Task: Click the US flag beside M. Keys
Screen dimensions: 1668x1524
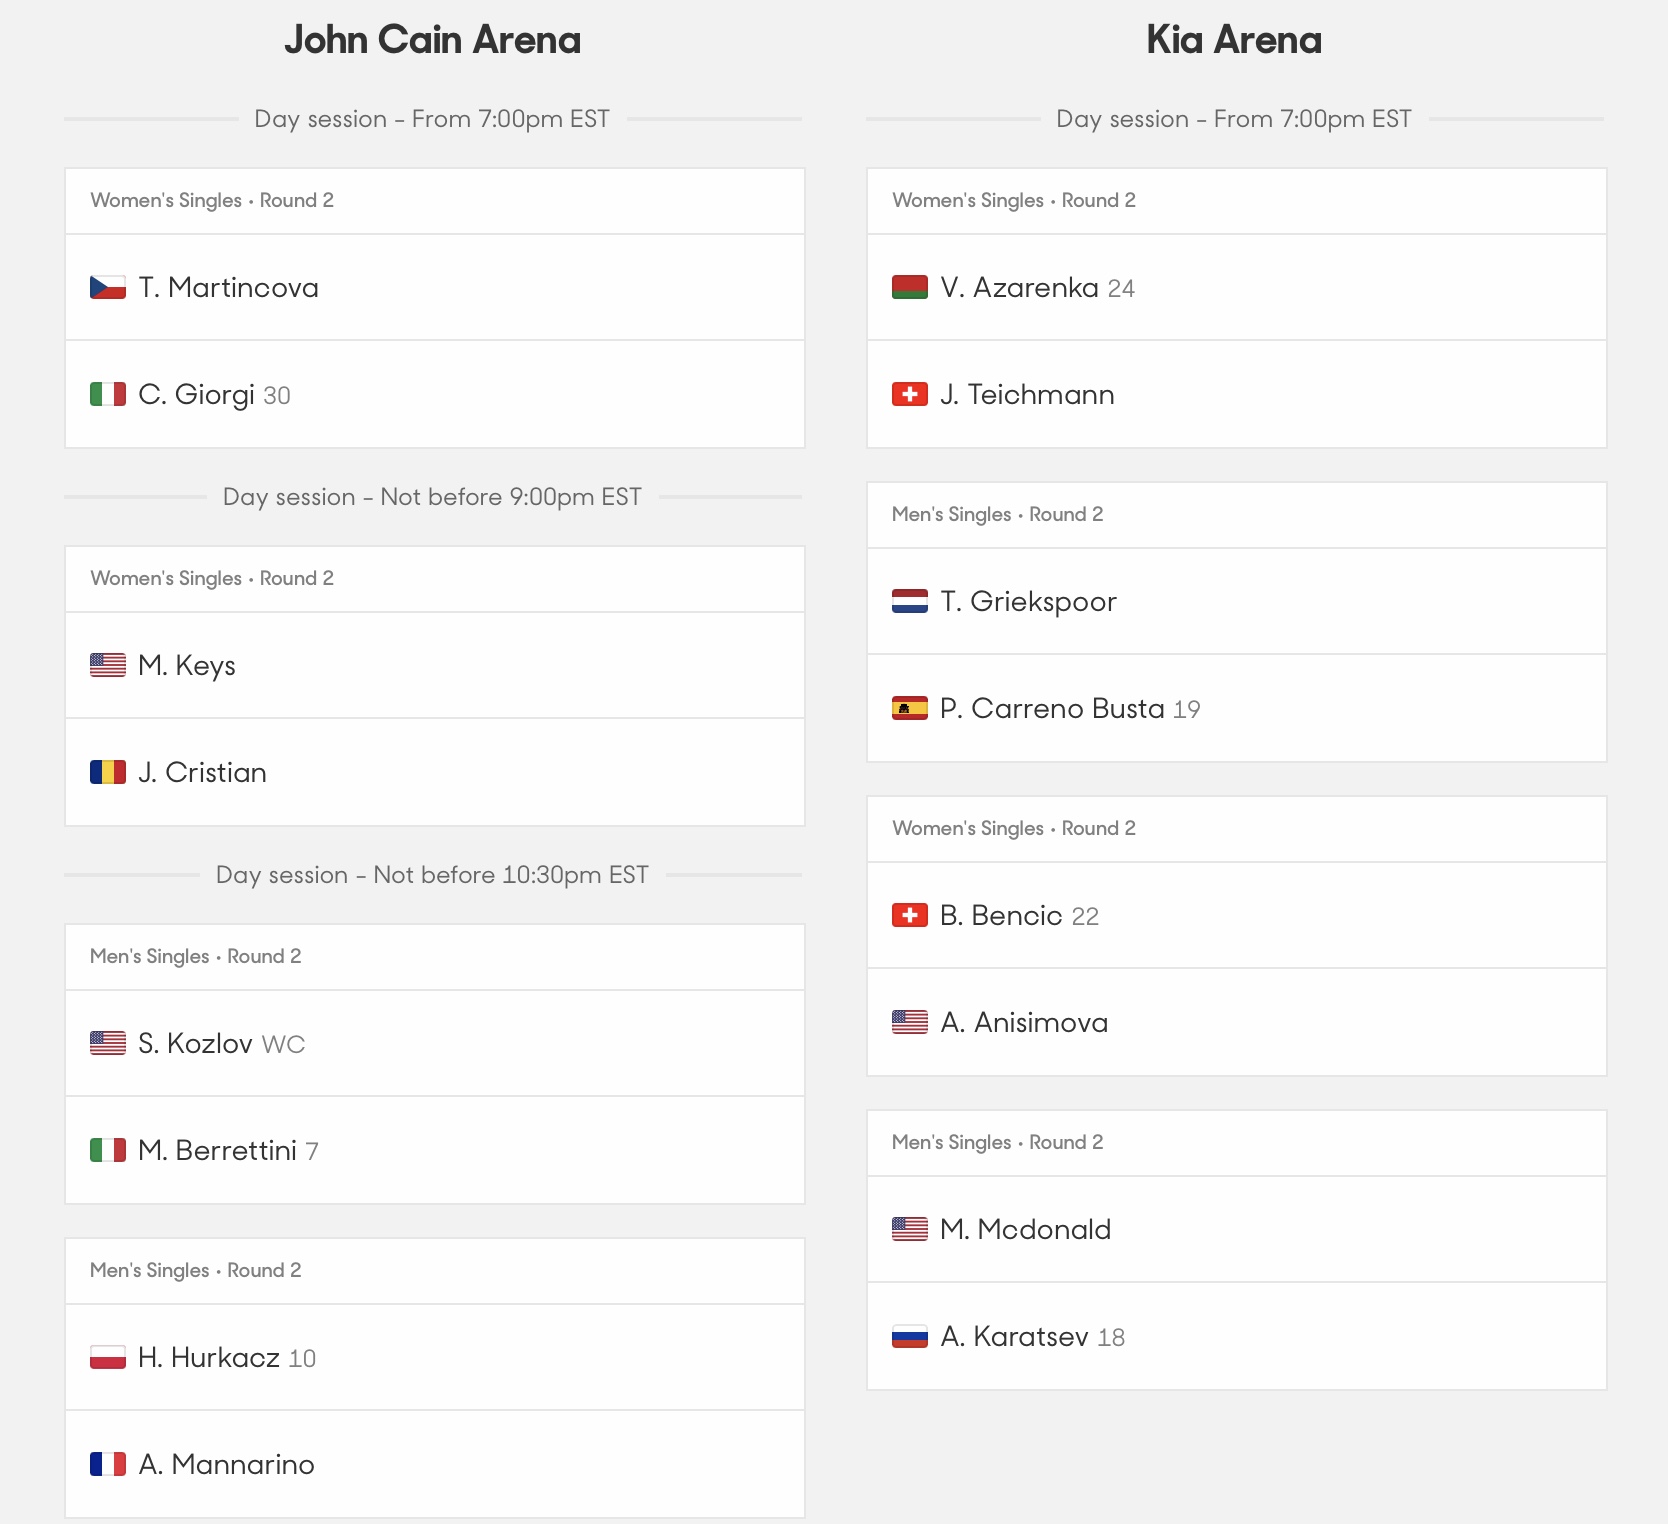Action: pos(108,665)
